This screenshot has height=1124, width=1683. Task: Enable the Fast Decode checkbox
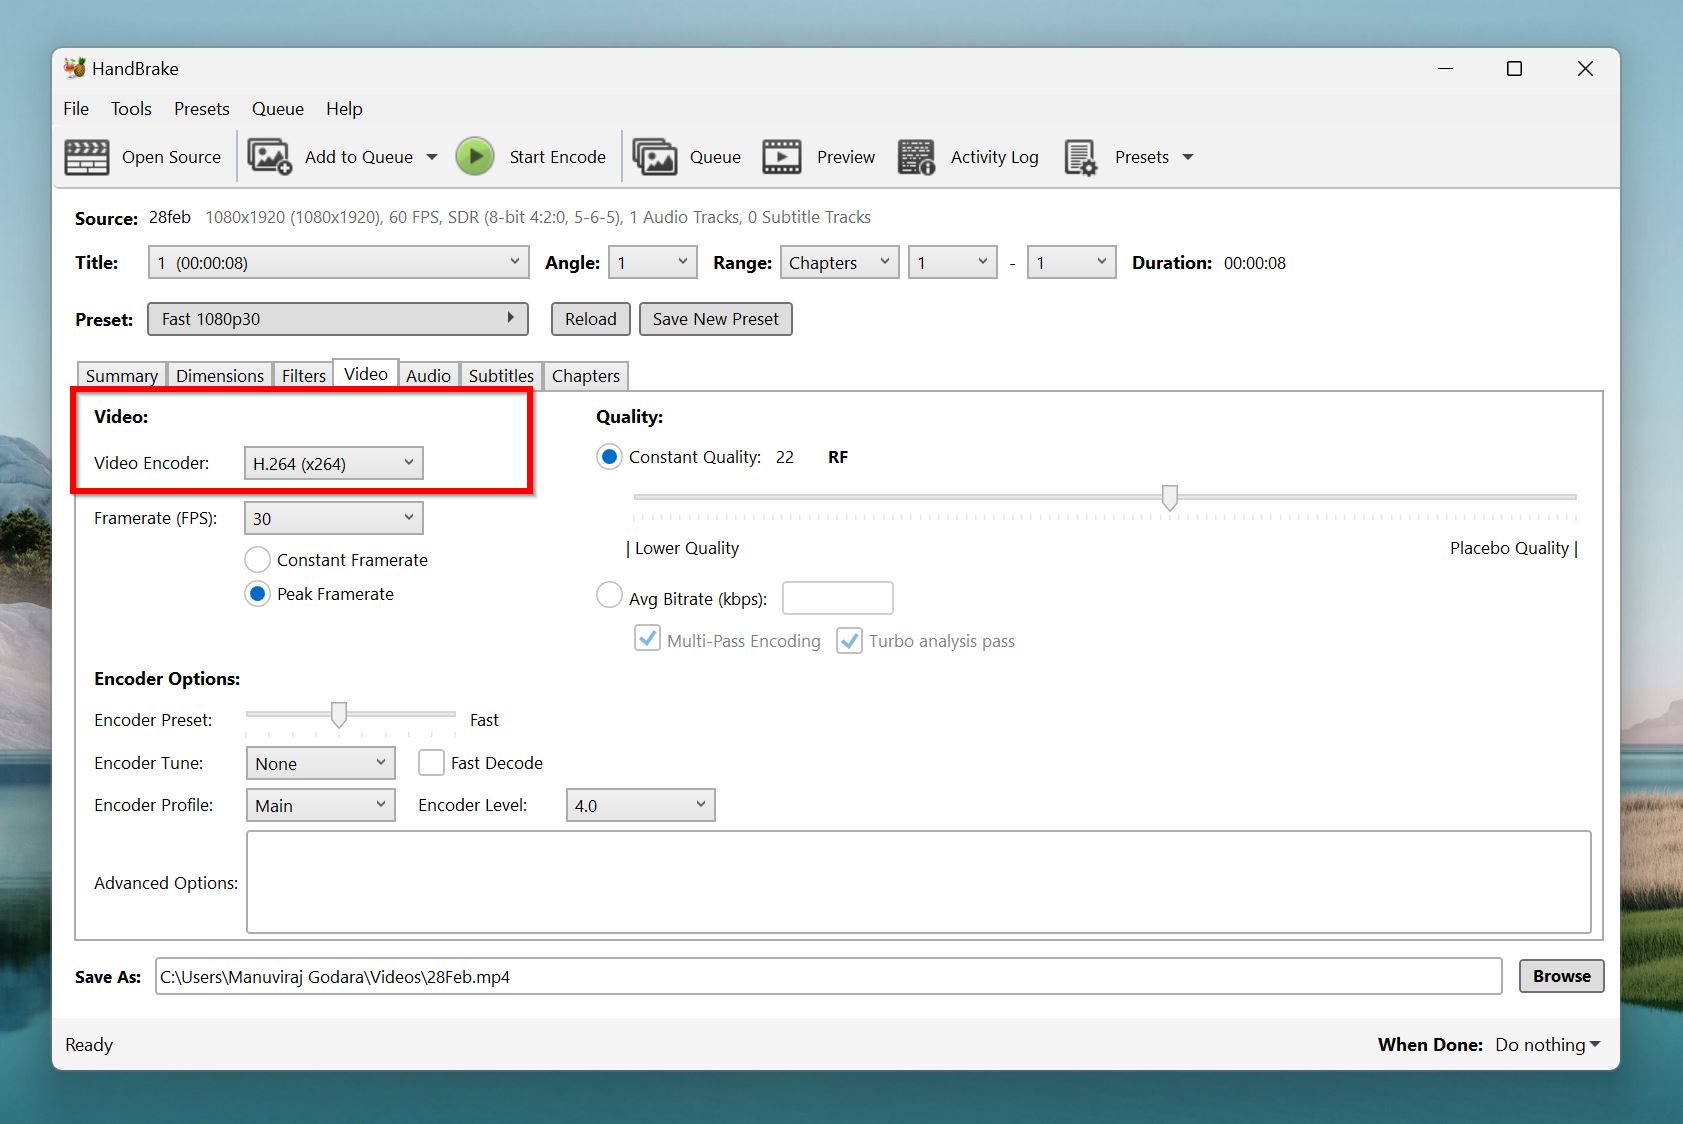(431, 762)
